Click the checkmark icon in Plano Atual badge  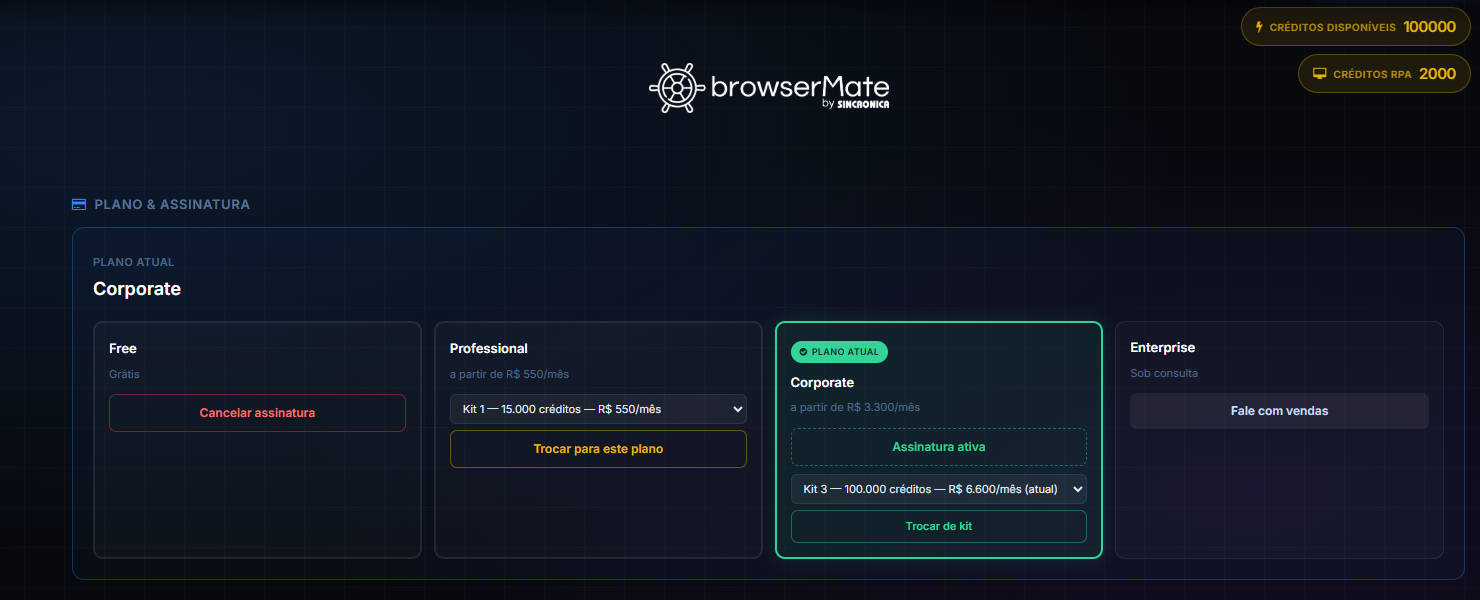click(804, 352)
